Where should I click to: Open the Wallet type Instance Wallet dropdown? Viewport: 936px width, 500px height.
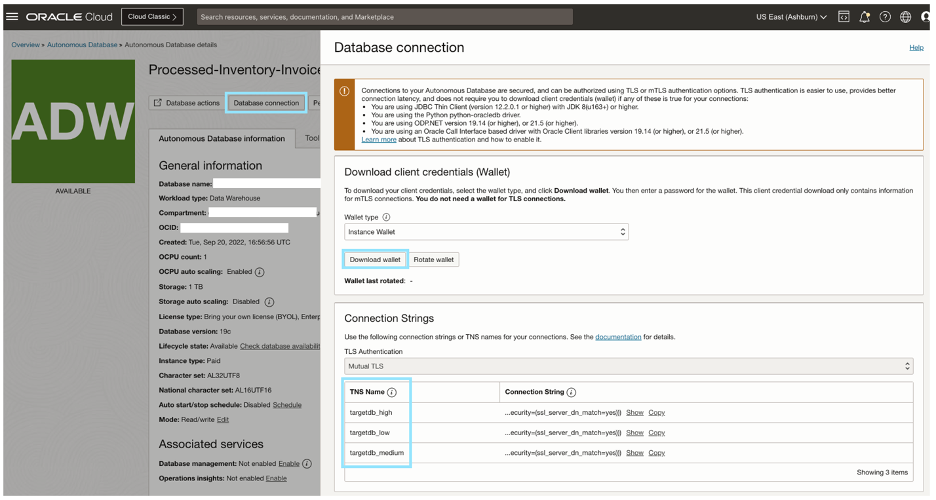coord(486,232)
